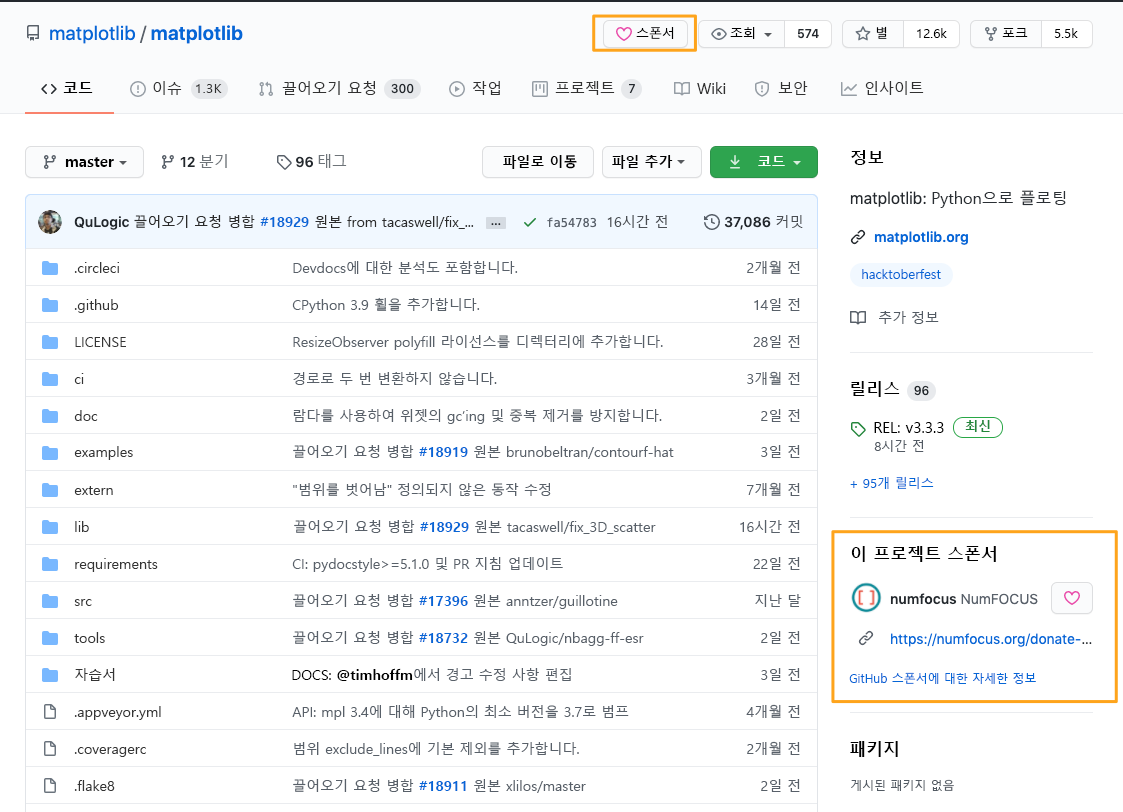Image resolution: width=1123 pixels, height=812 pixels.
Task: Click the QuLogic avatar thumbnail
Action: (x=50, y=222)
